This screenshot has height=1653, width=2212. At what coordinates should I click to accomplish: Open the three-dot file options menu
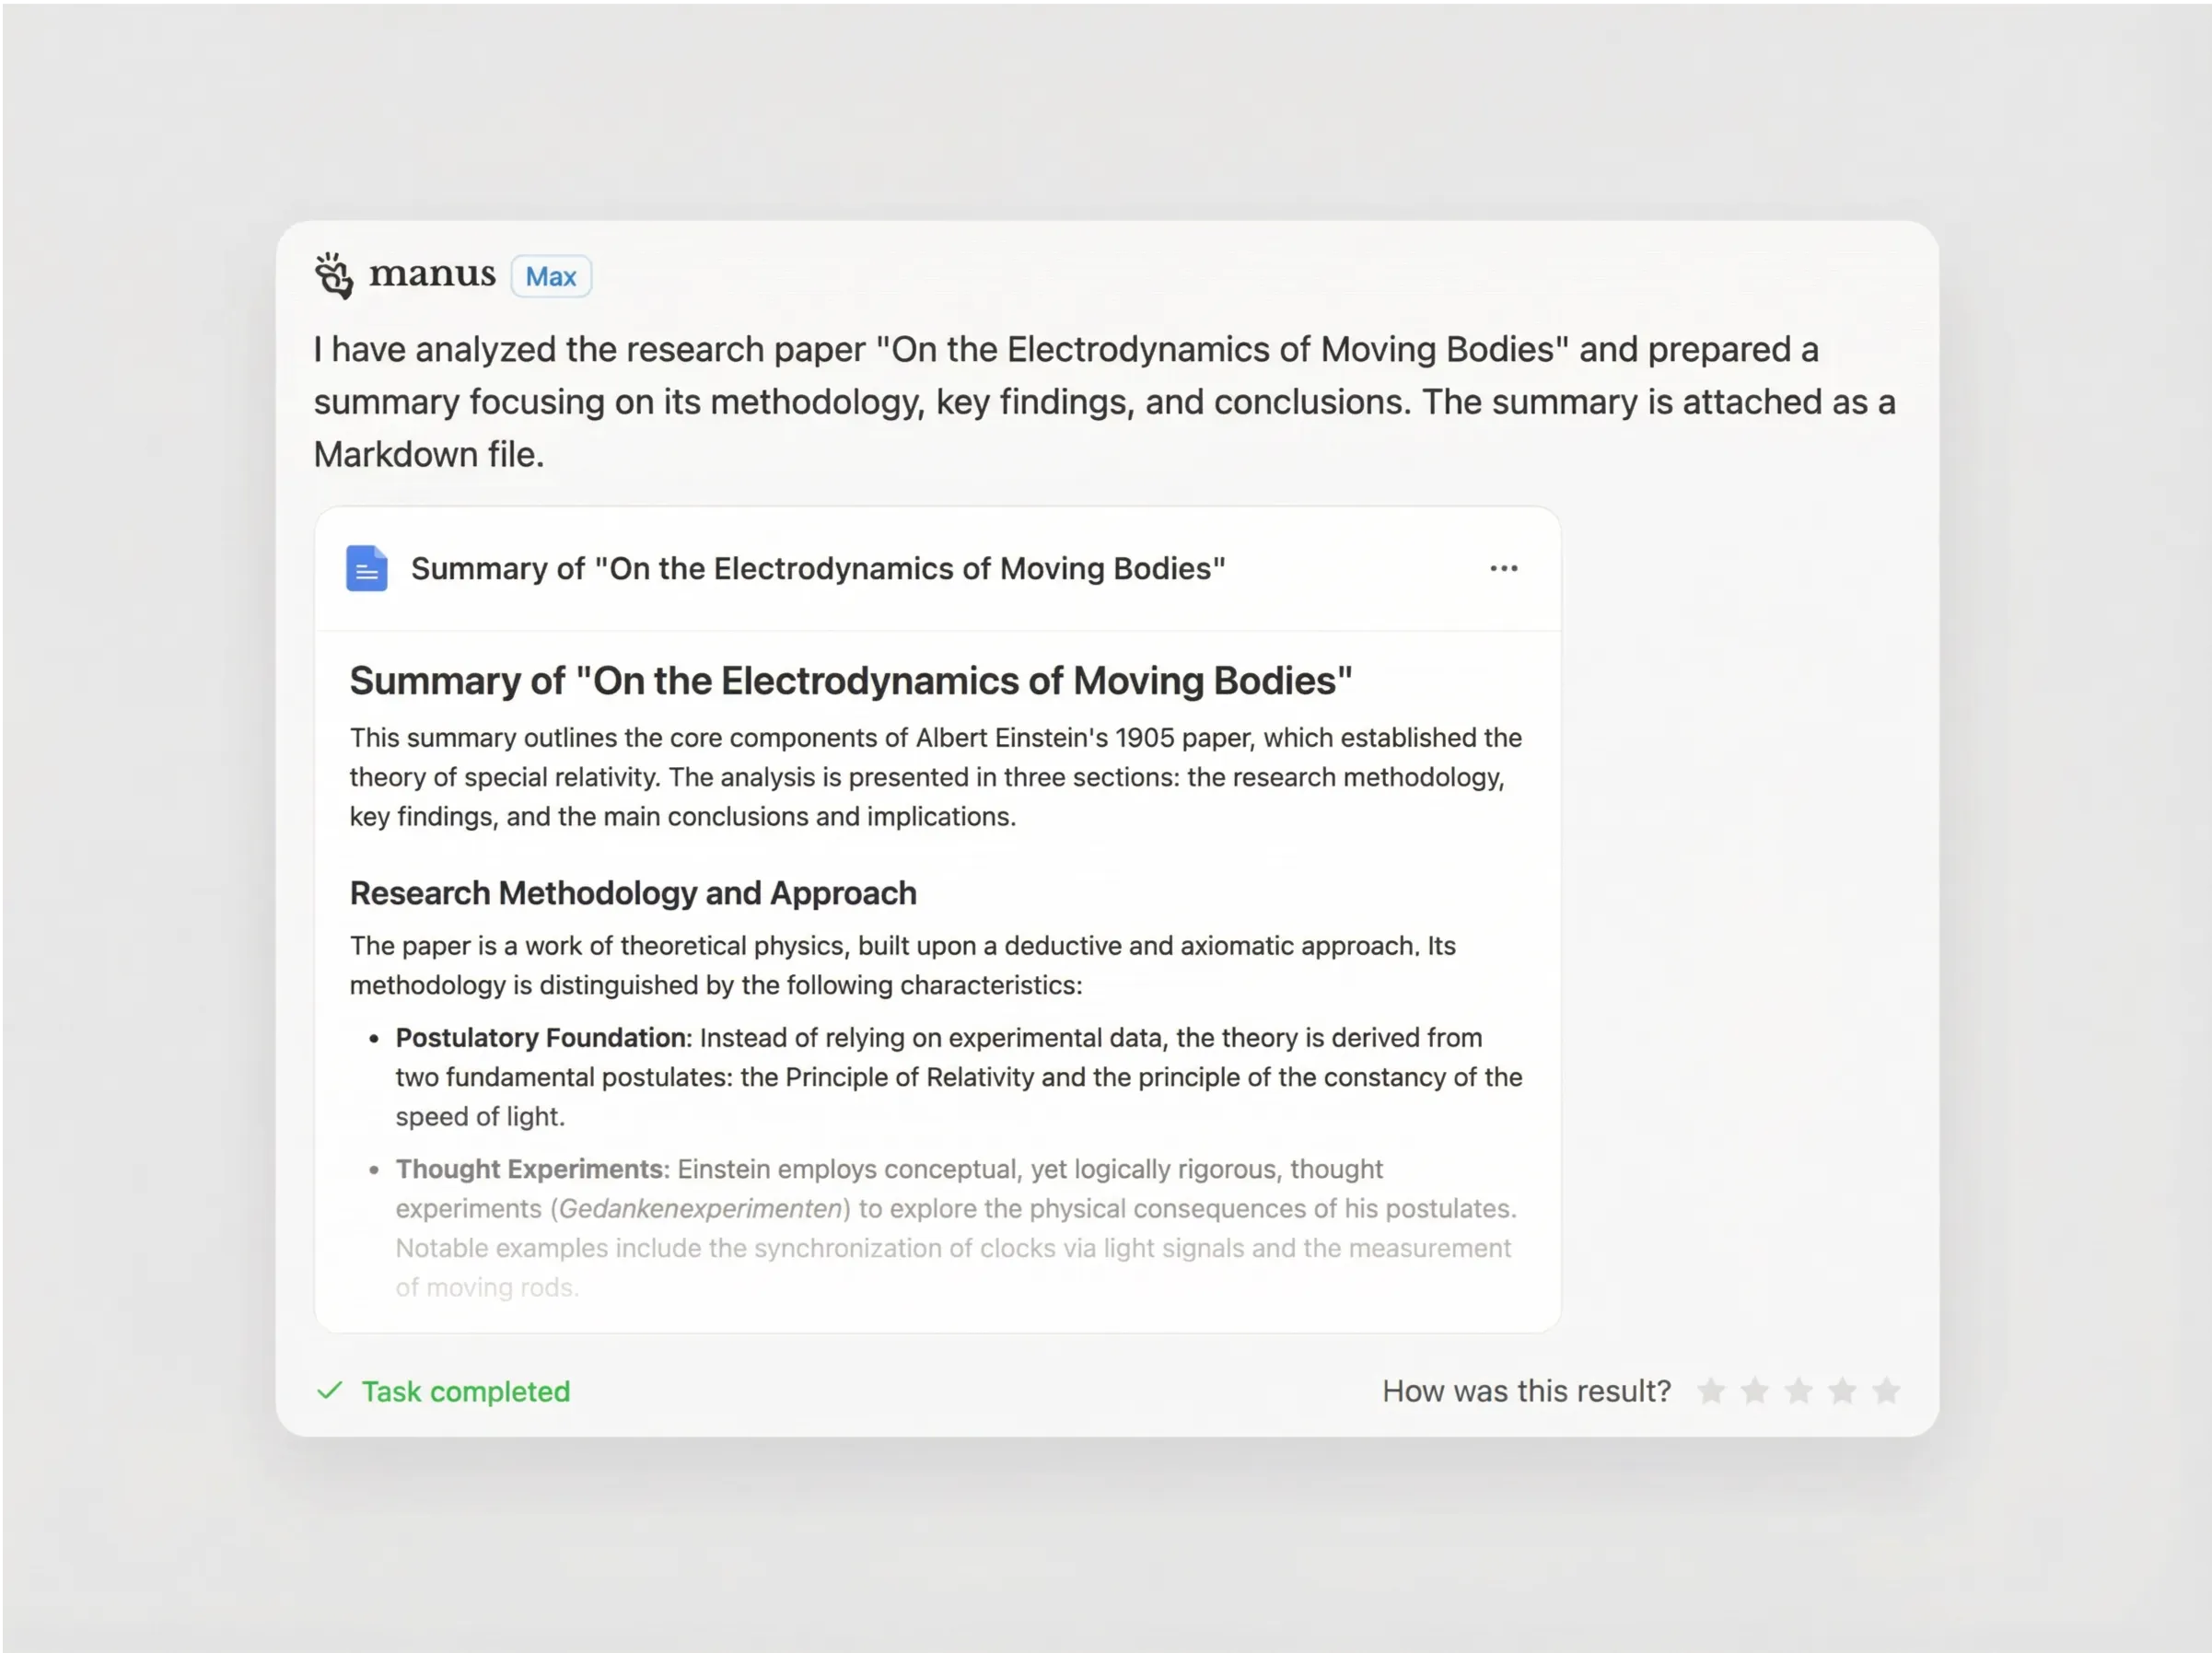1503,568
